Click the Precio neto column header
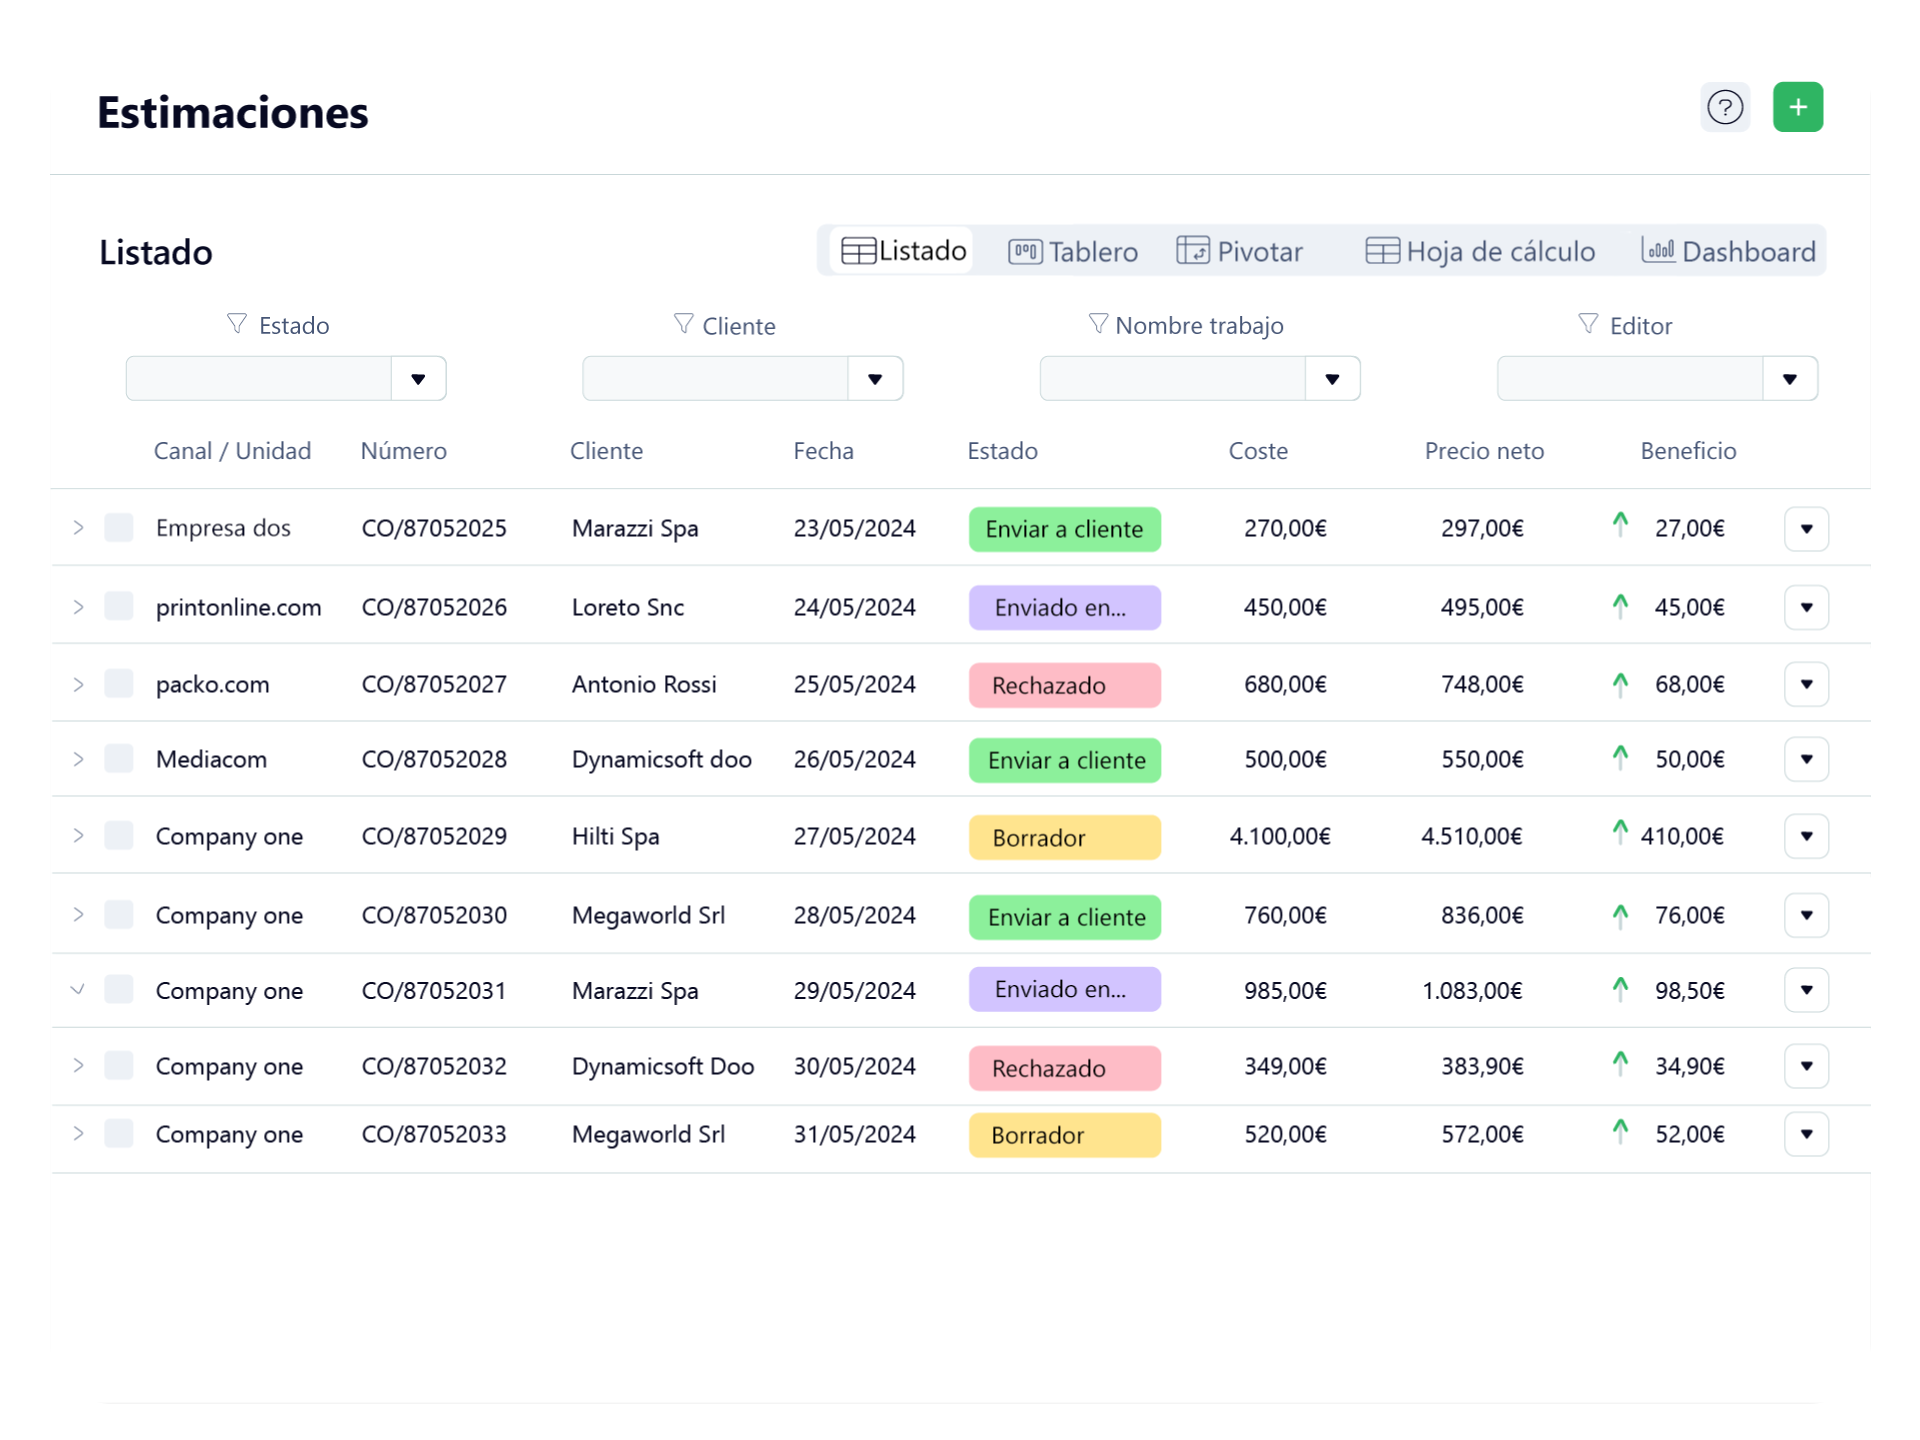Screen dimensions: 1920x1440 point(1484,451)
